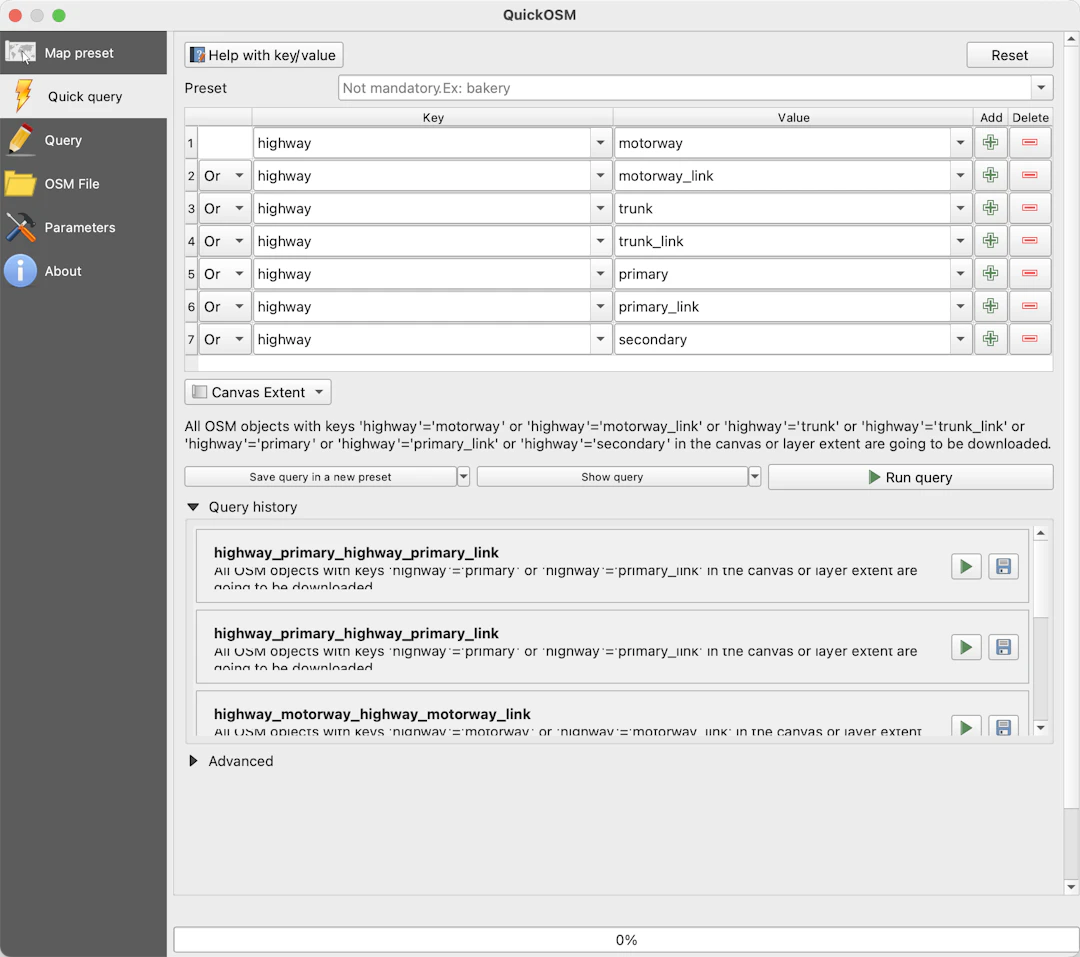Delete the secondary row
This screenshot has width=1080, height=957.
1030,339
